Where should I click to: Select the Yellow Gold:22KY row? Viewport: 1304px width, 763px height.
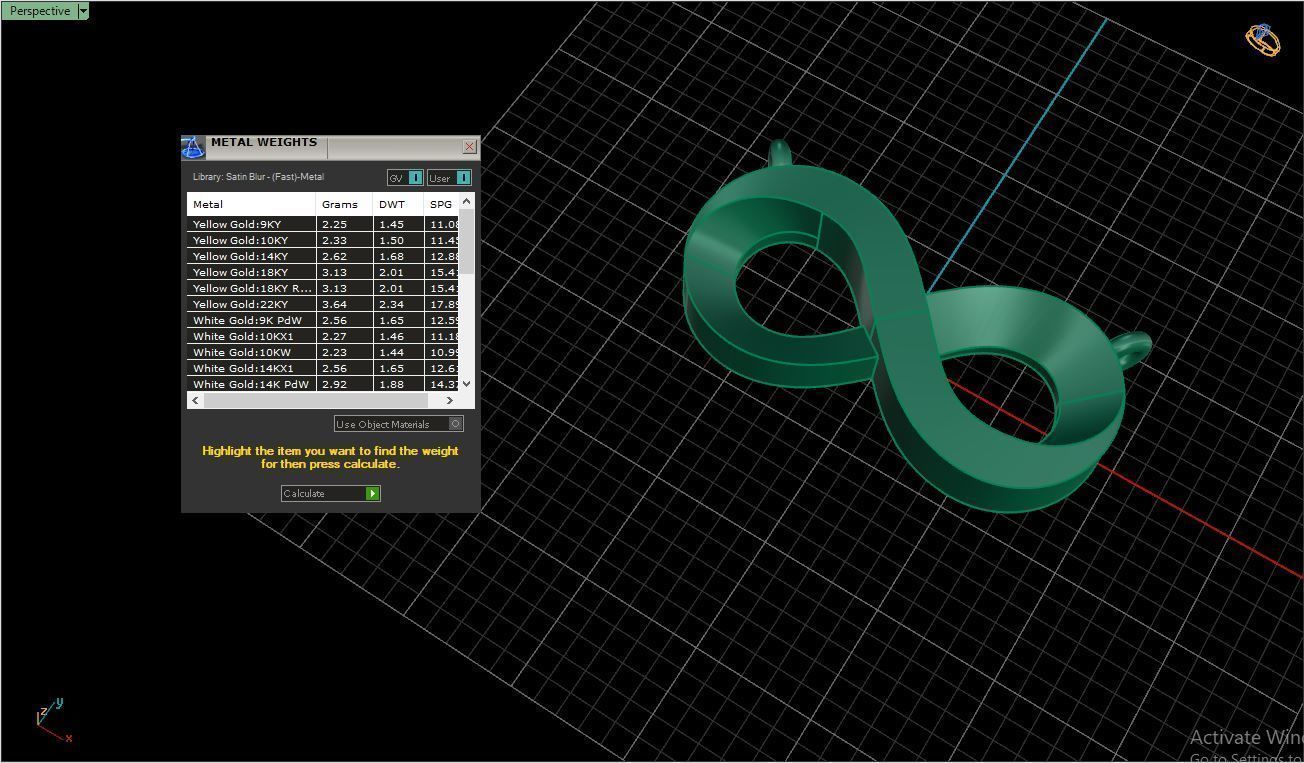[323, 304]
